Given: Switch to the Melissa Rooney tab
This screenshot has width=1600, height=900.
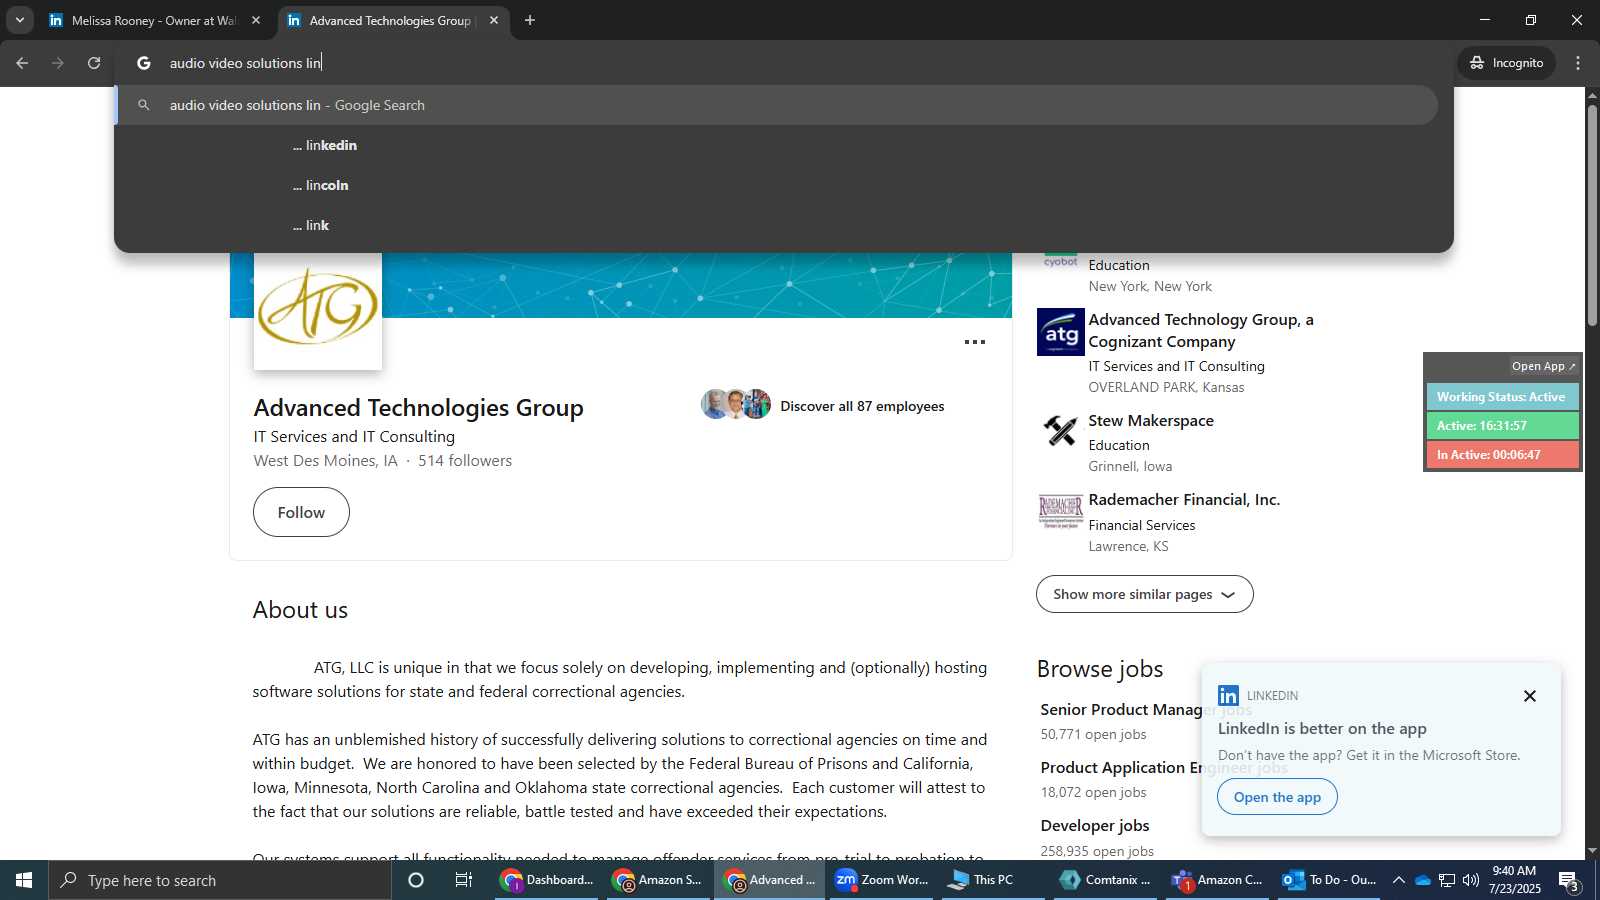Looking at the screenshot, I should point(154,20).
